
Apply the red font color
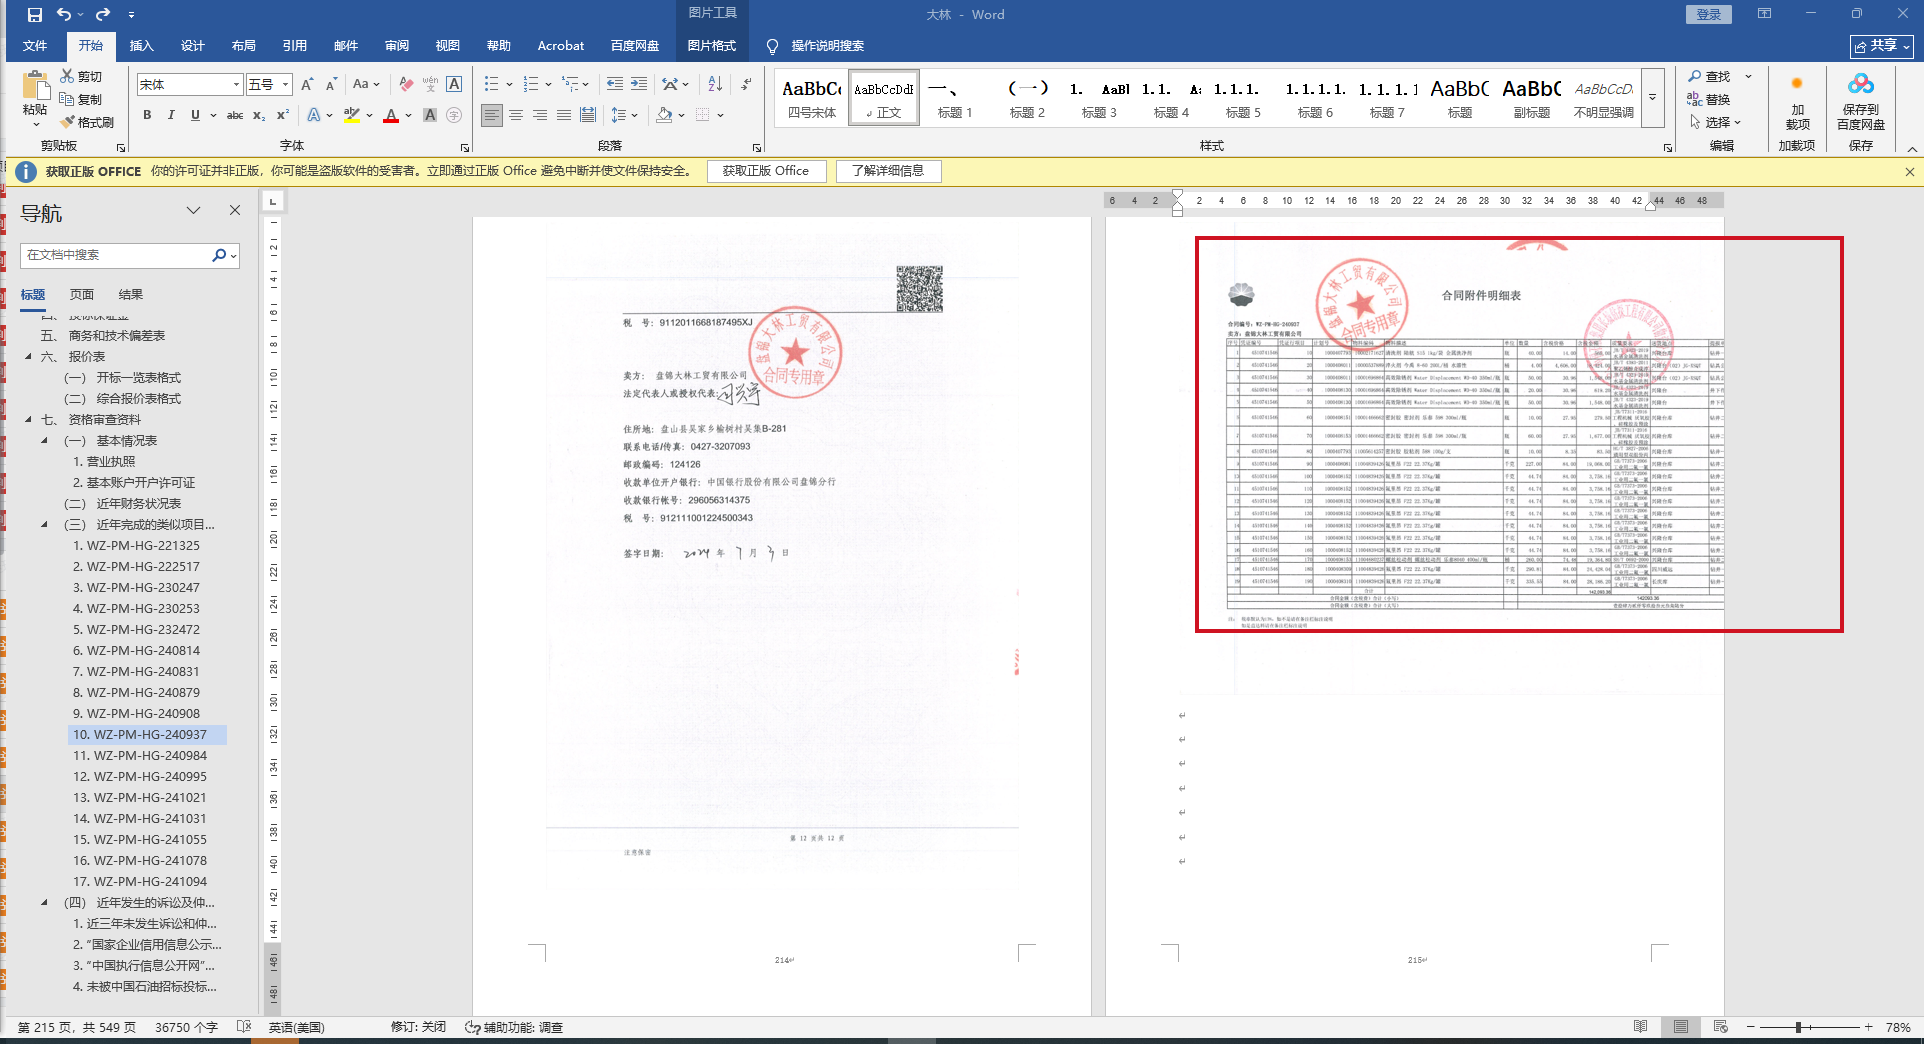391,115
